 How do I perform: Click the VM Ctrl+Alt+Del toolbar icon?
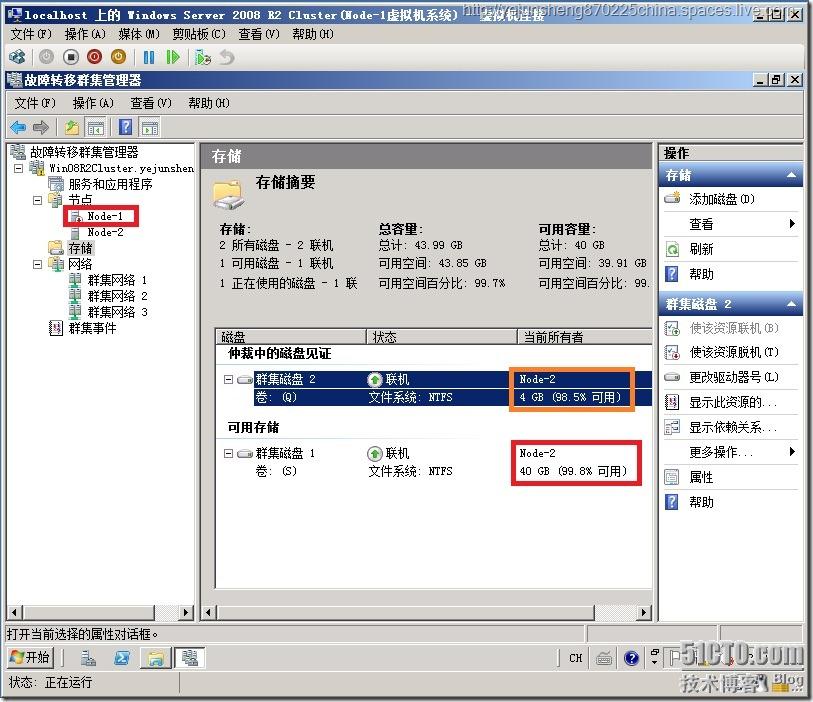pyautogui.click(x=17, y=57)
